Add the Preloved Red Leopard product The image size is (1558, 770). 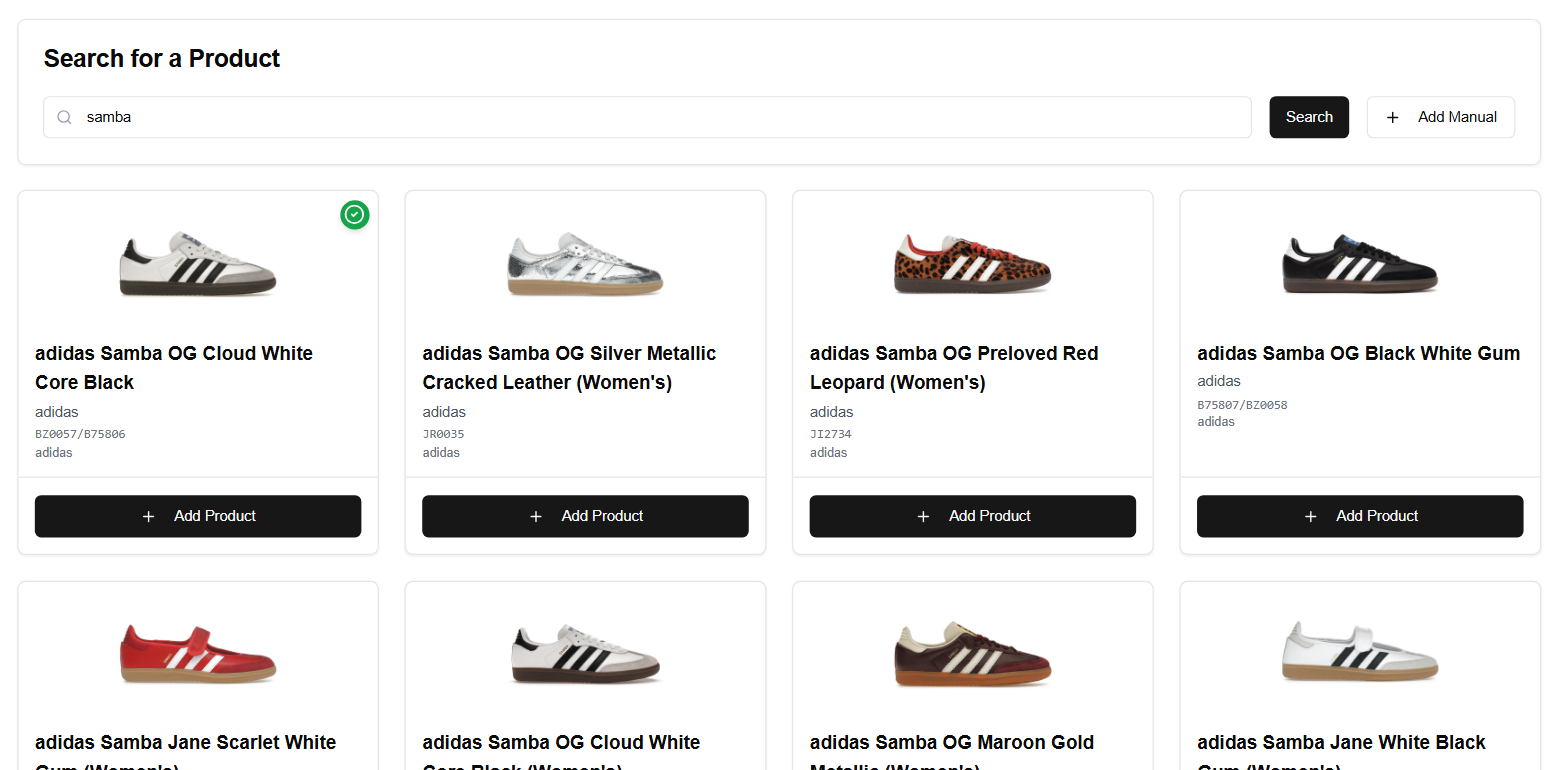[x=972, y=516]
